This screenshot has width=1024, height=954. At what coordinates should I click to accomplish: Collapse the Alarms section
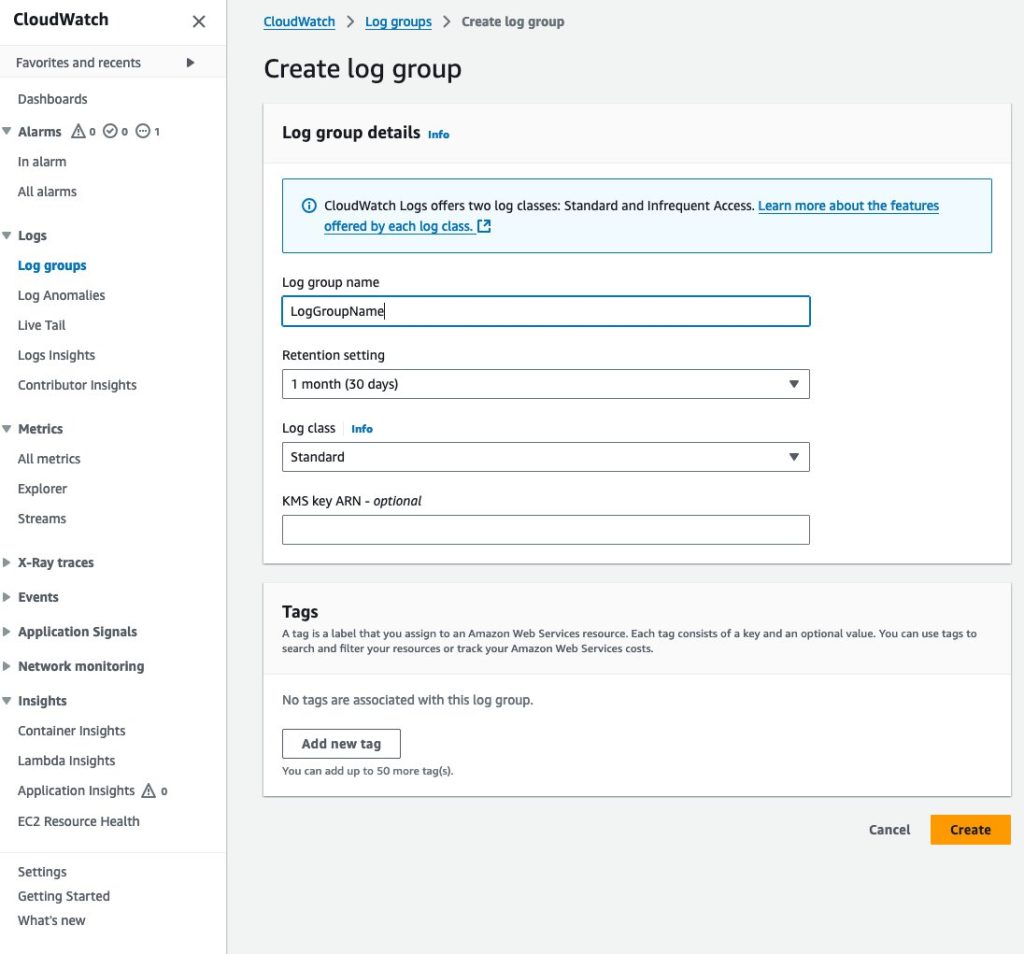point(7,131)
